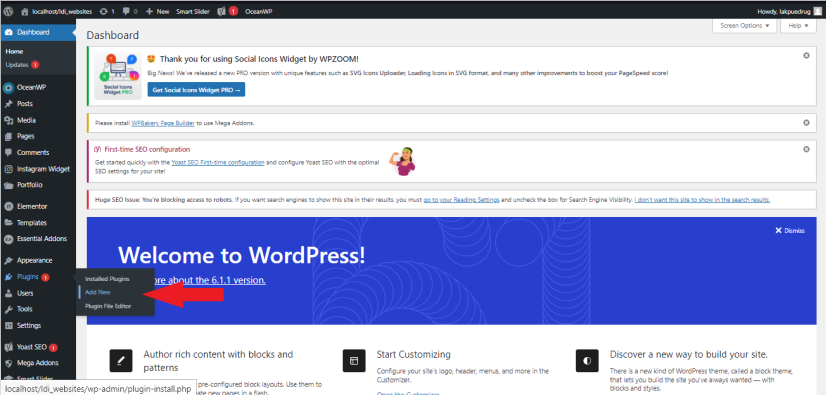This screenshot has height=395, width=826.
Task: Dismiss the Social Icons Widget notice
Action: tap(806, 55)
